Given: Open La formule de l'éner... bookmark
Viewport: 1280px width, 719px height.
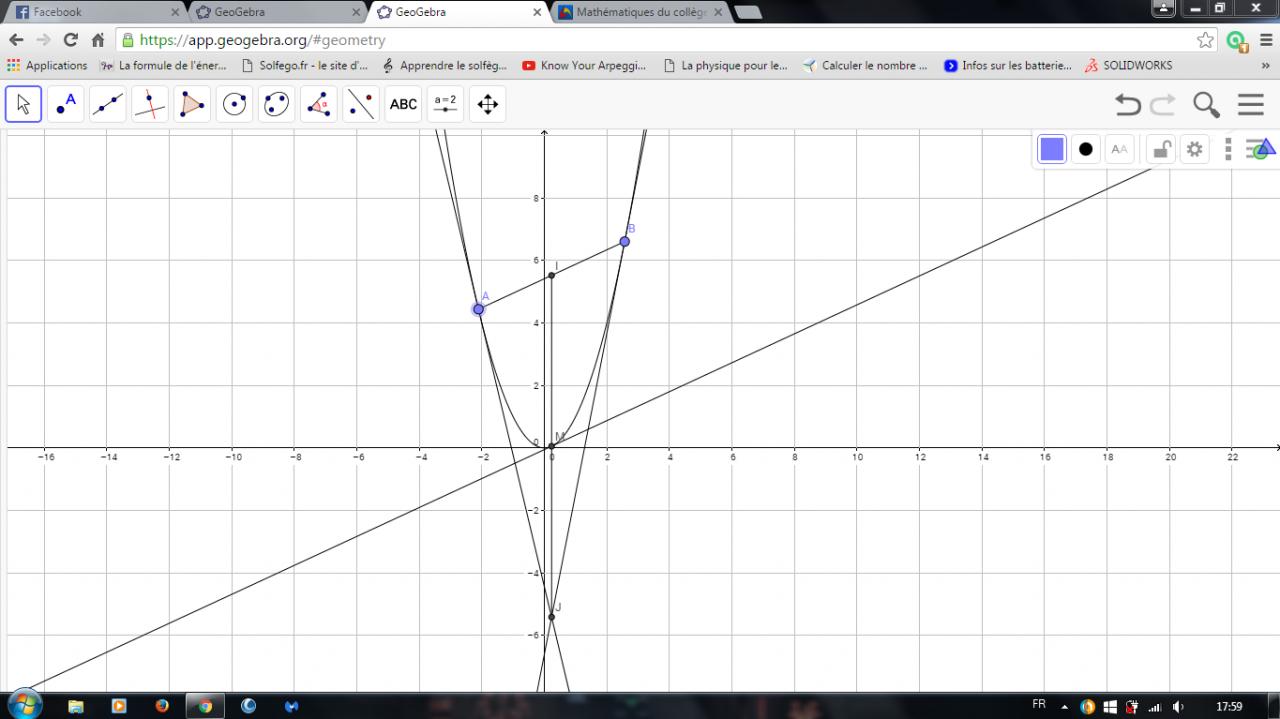Looking at the screenshot, I should pos(163,65).
